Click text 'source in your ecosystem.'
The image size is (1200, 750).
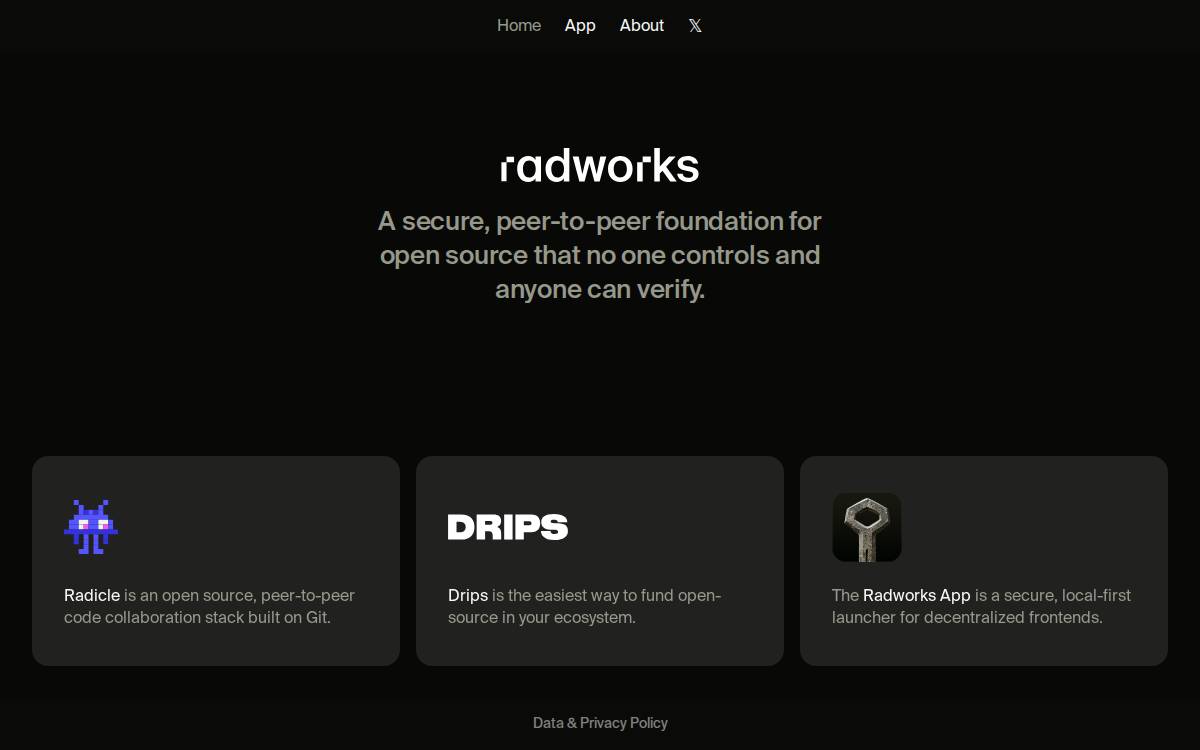pyautogui.click(x=542, y=617)
